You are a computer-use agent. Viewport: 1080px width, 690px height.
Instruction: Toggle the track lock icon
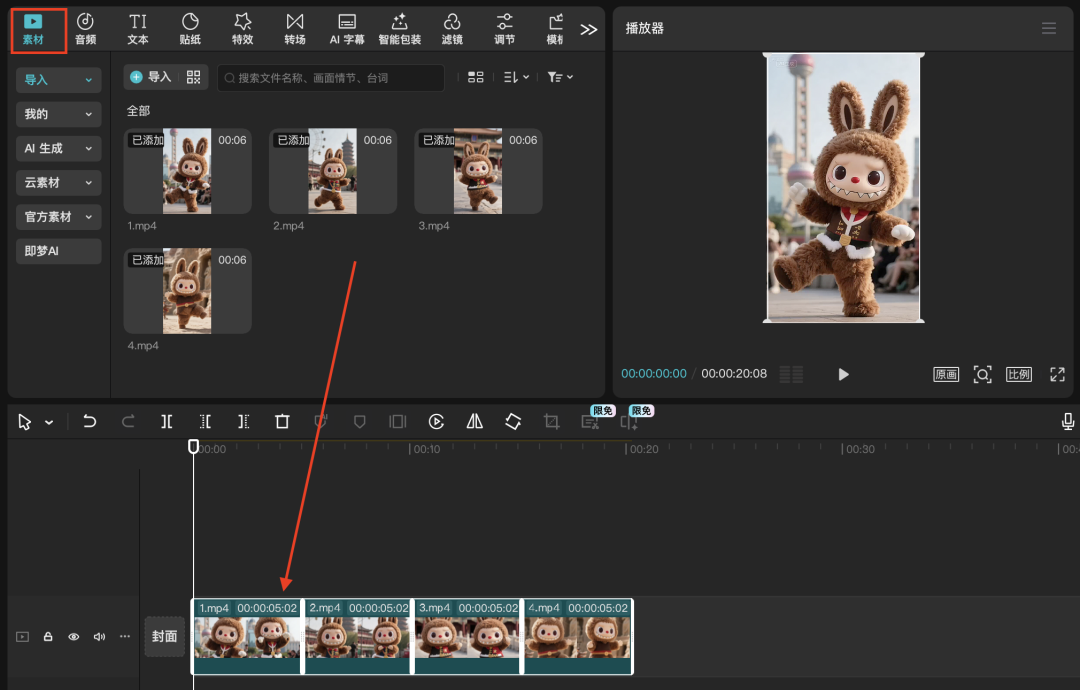click(x=48, y=637)
